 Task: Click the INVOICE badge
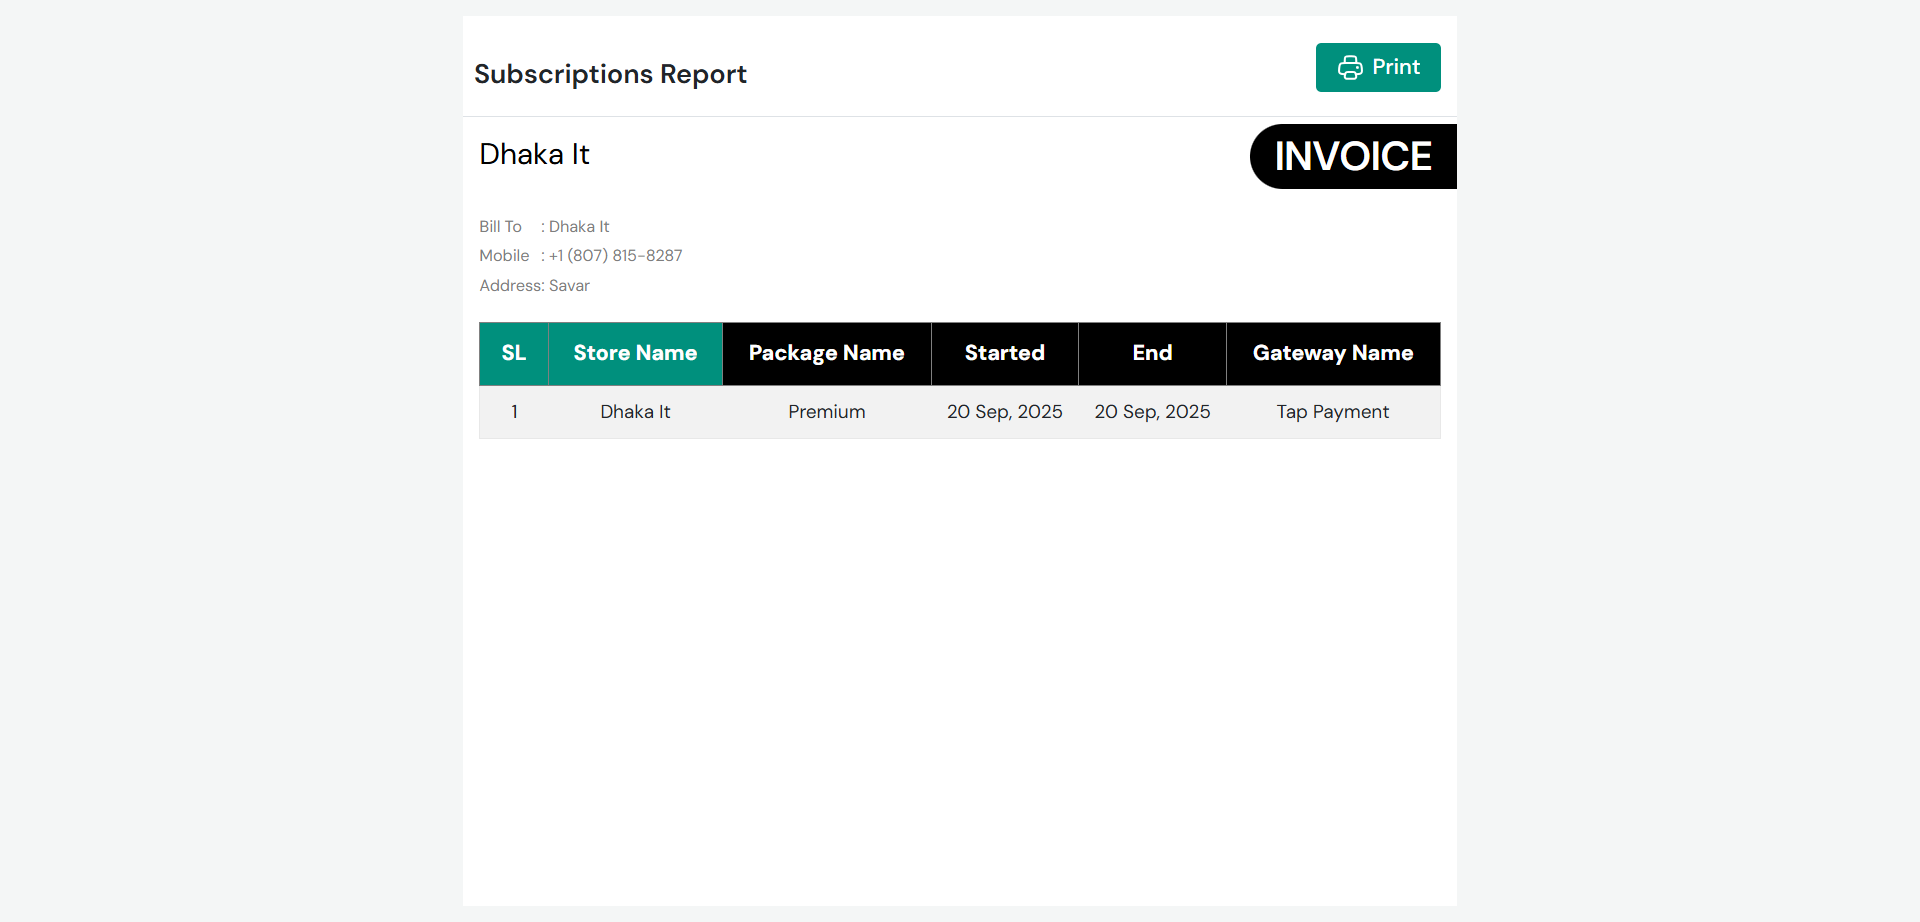pyautogui.click(x=1352, y=157)
